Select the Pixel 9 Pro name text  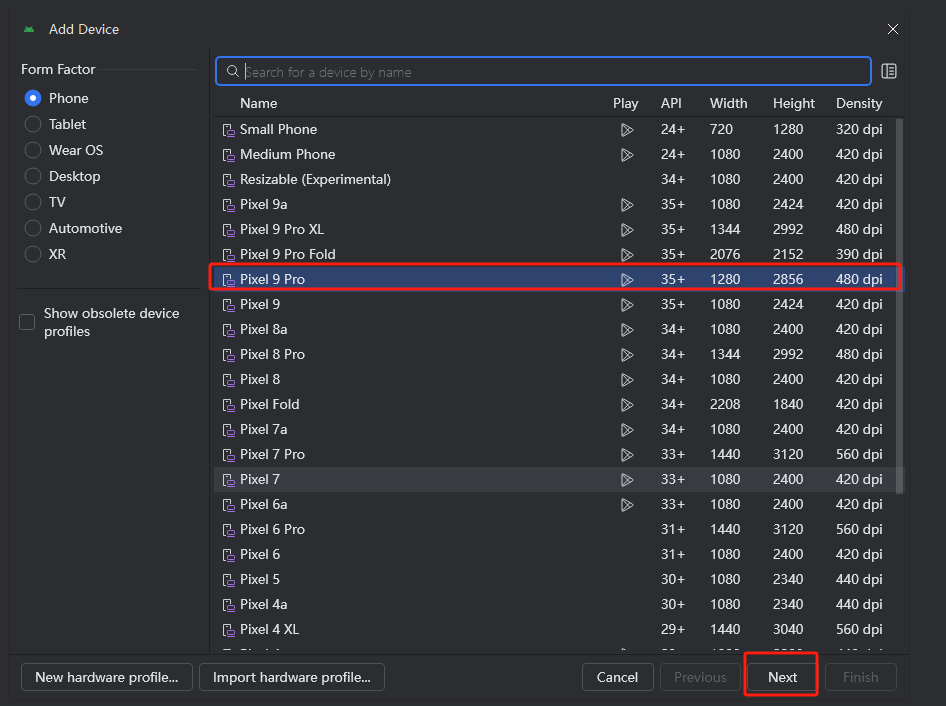[272, 279]
